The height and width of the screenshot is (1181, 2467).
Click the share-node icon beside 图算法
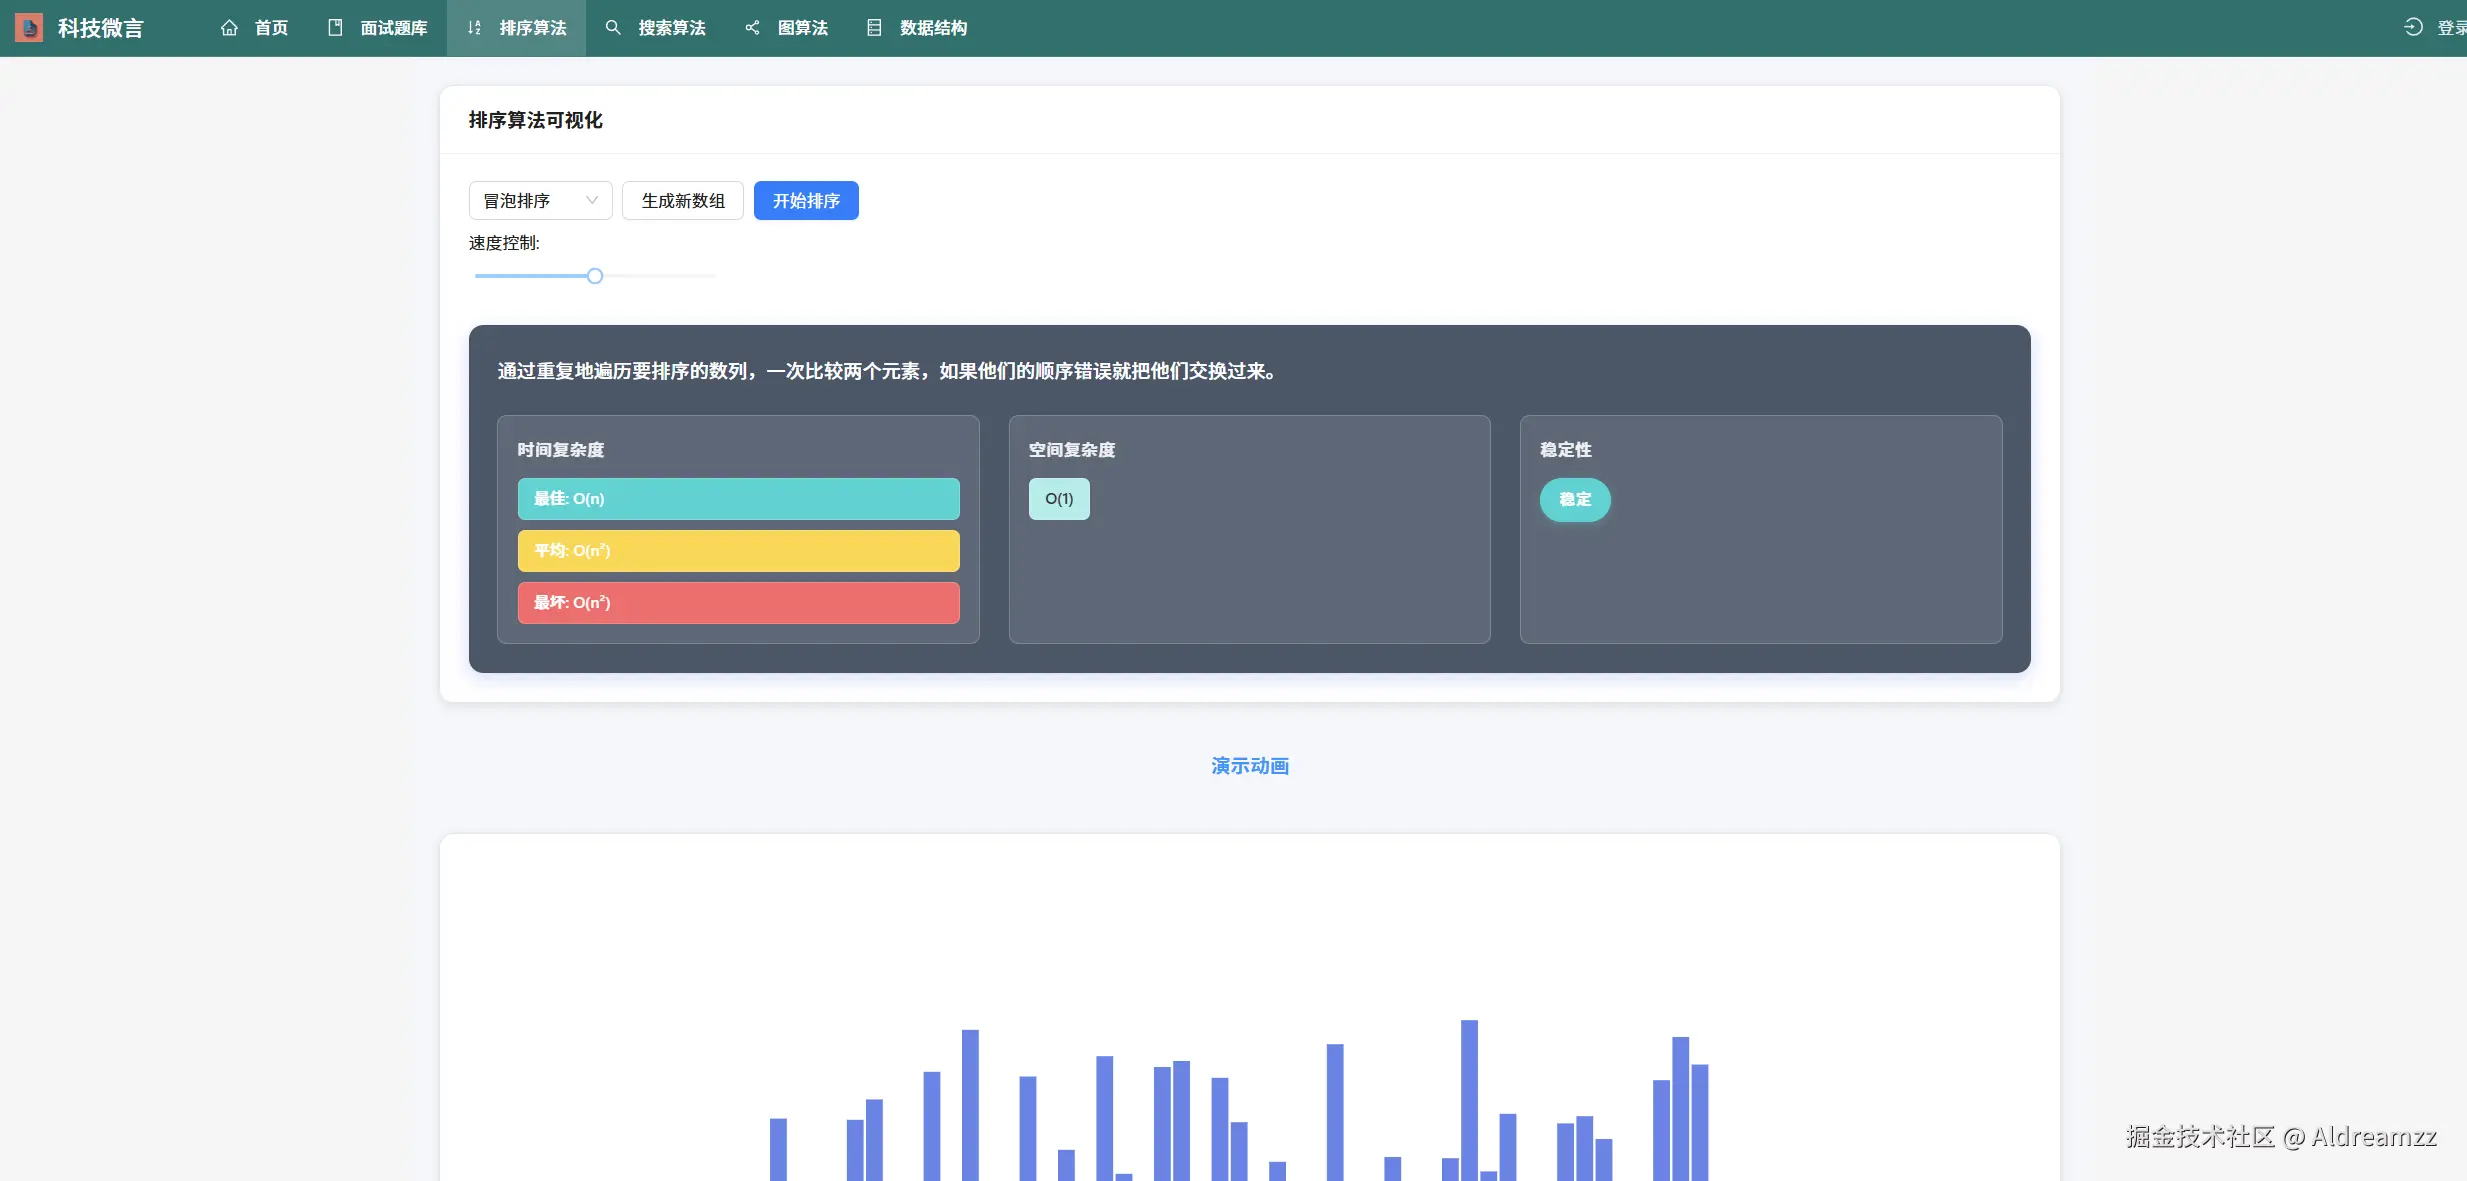[752, 28]
